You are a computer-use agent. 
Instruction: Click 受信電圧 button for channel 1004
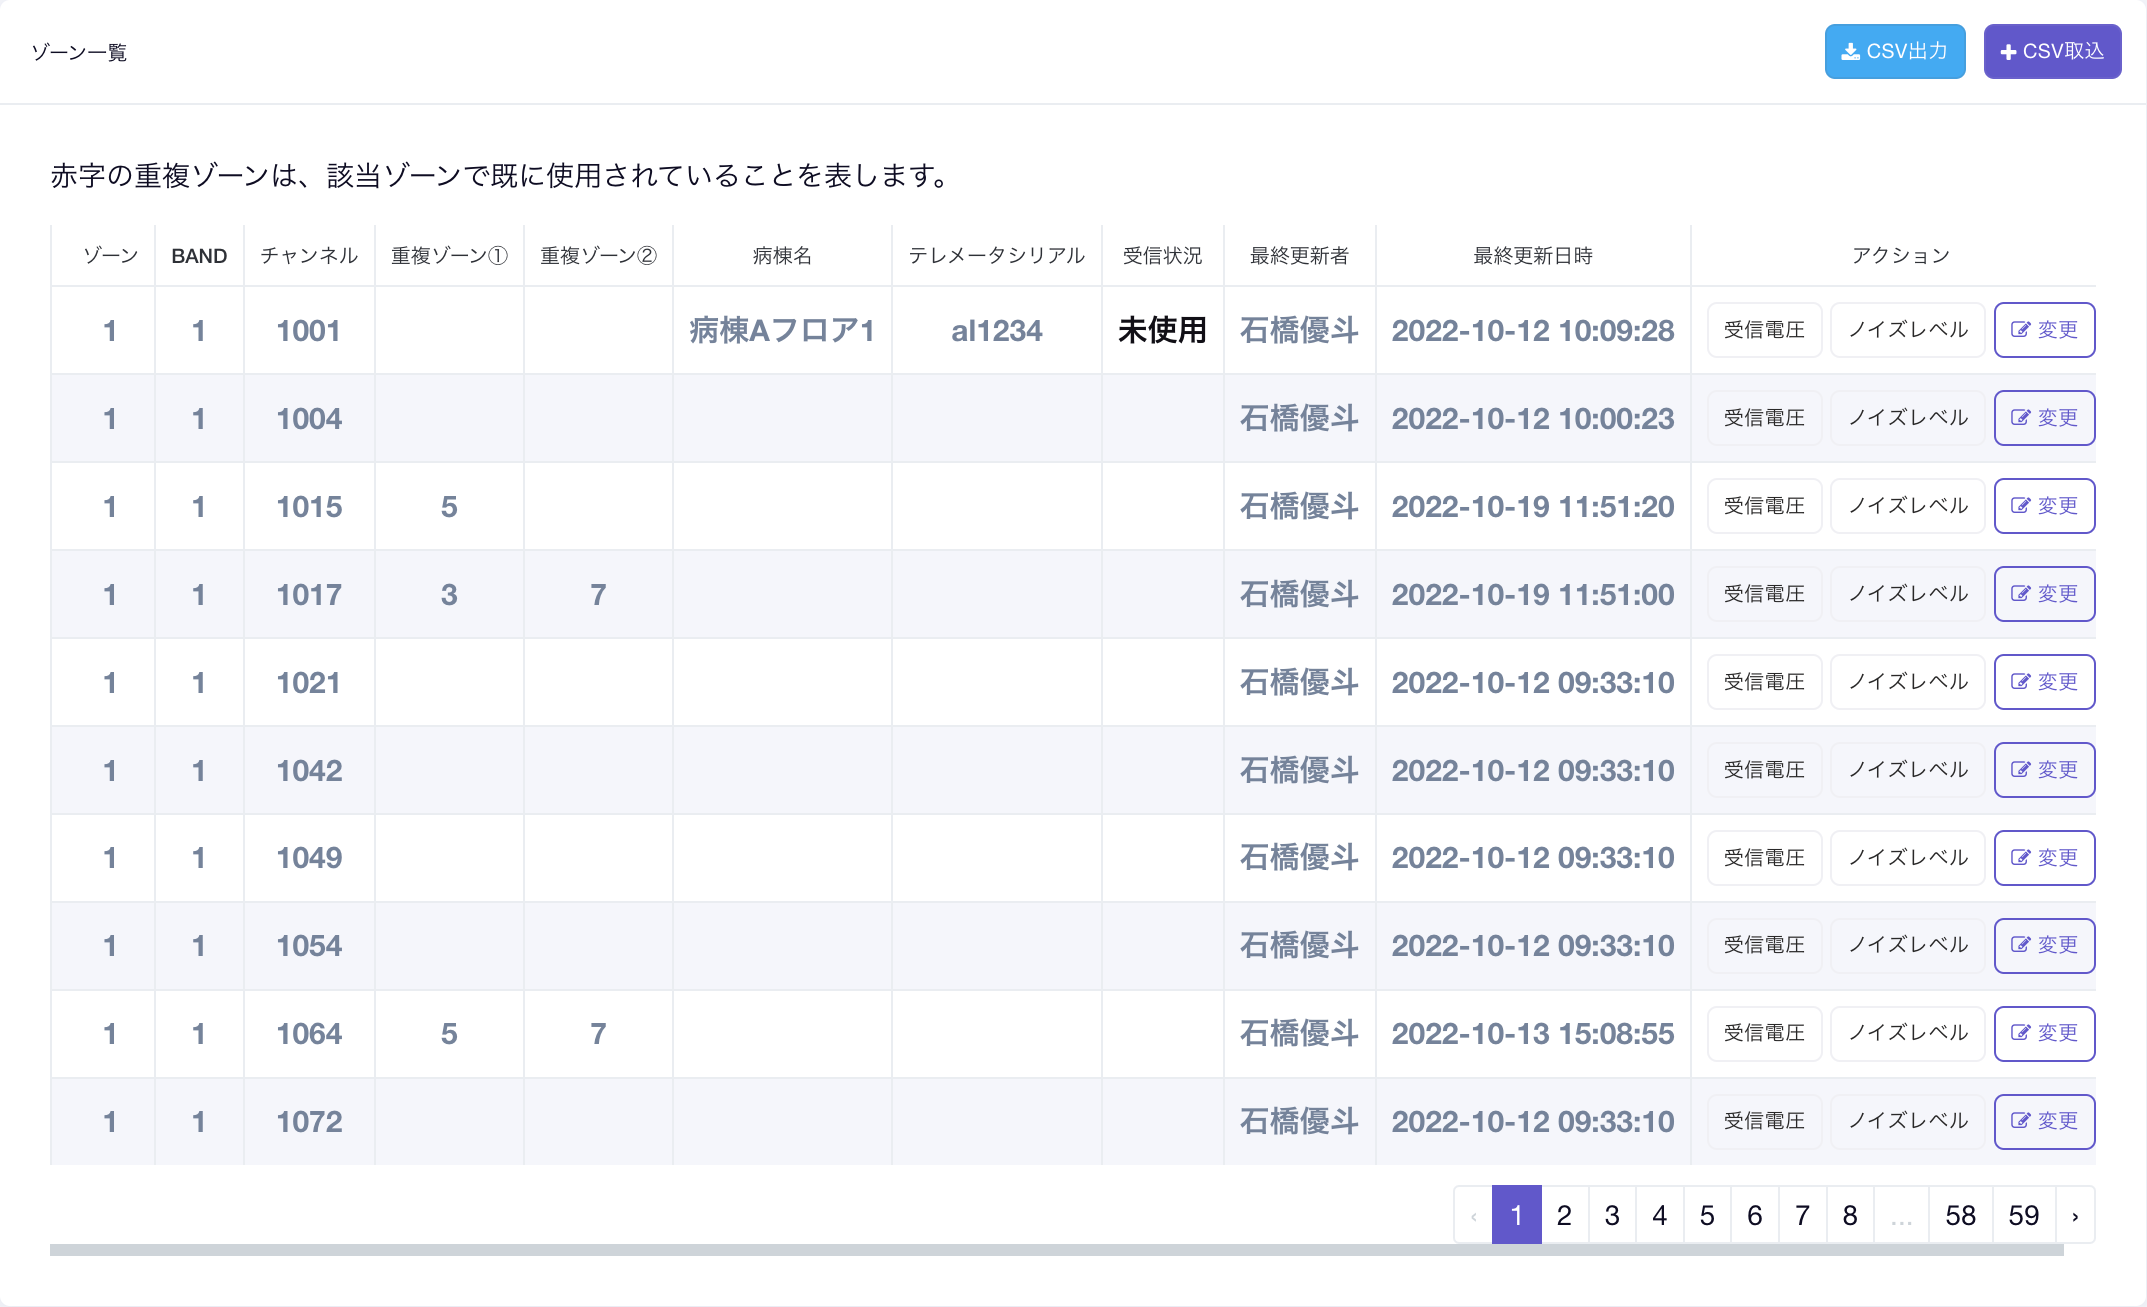pyautogui.click(x=1764, y=418)
